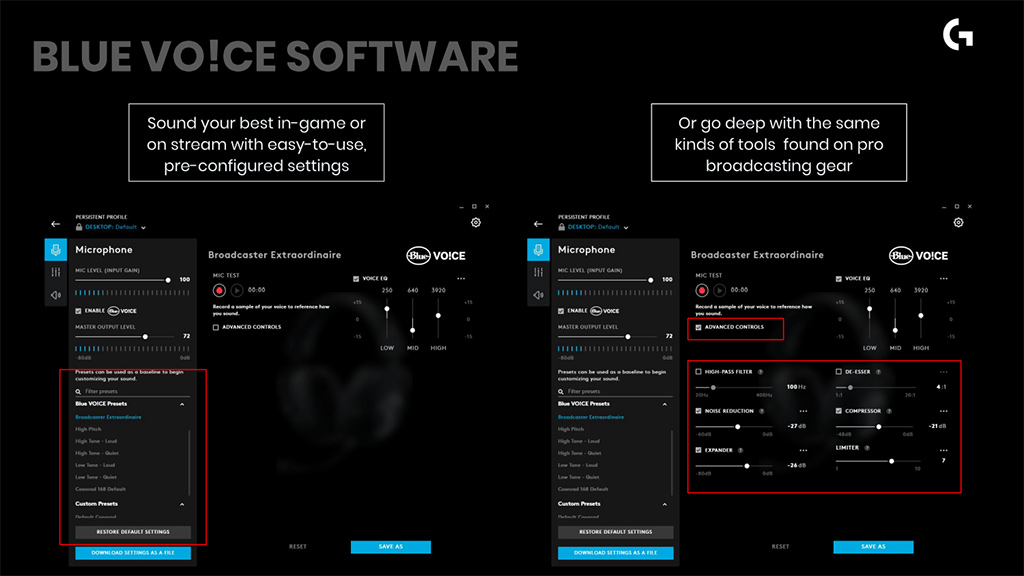Open Voice EQ three-dot menu in right window
Image resolution: width=1024 pixels, height=576 pixels.
[x=944, y=279]
